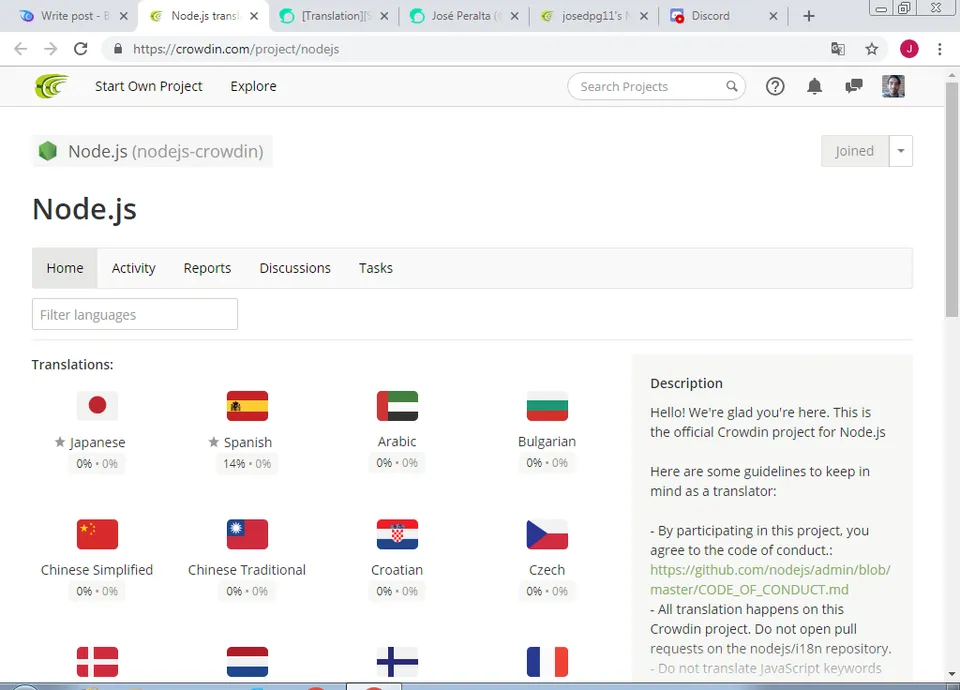Click the browser address bar URL
The height and width of the screenshot is (690, 960).
[x=236, y=49]
